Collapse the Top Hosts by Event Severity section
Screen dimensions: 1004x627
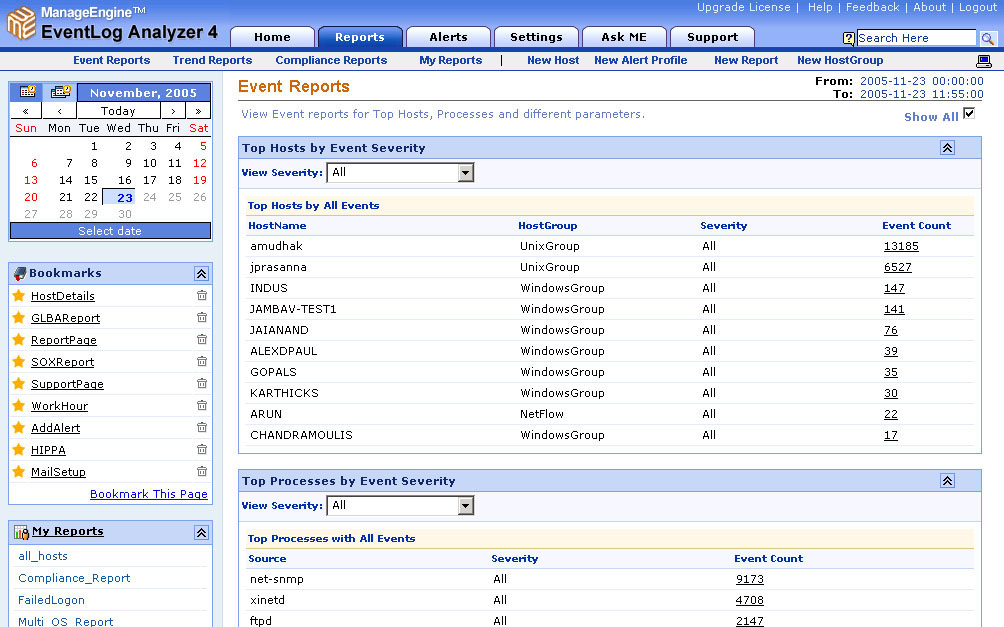coord(947,148)
